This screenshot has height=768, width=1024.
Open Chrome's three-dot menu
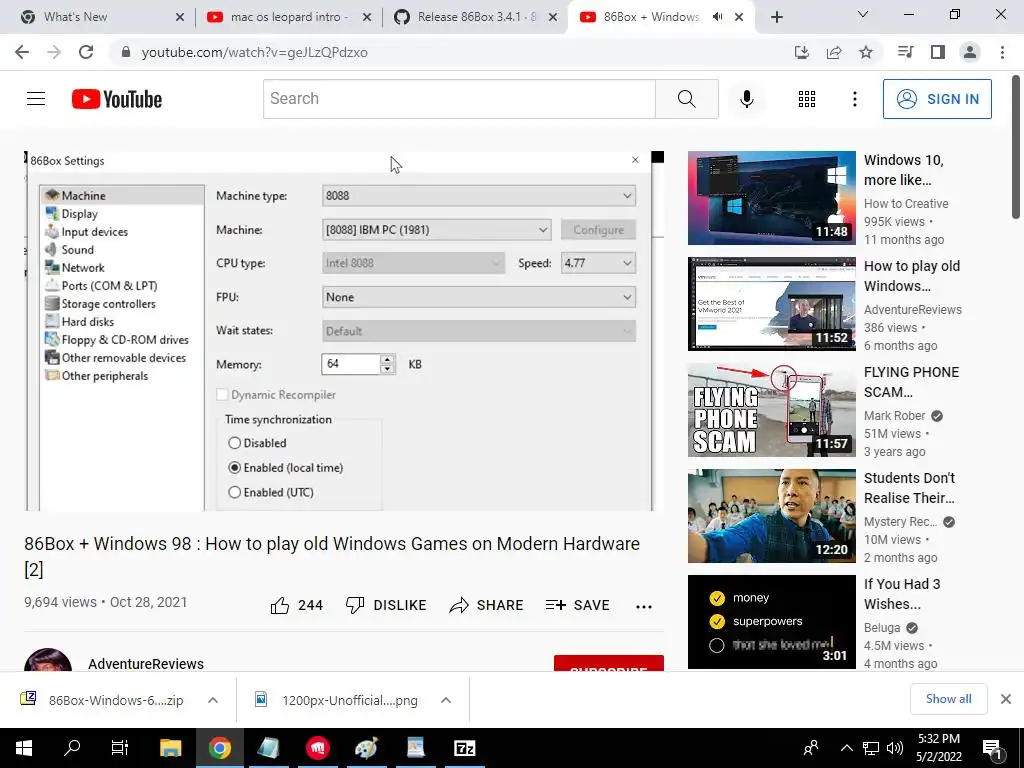(1002, 52)
